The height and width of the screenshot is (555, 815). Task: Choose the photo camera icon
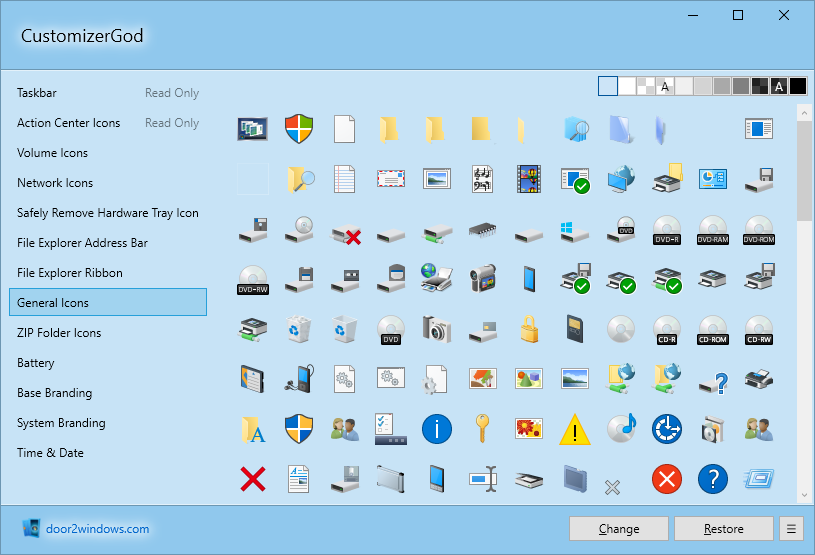[x=437, y=329]
